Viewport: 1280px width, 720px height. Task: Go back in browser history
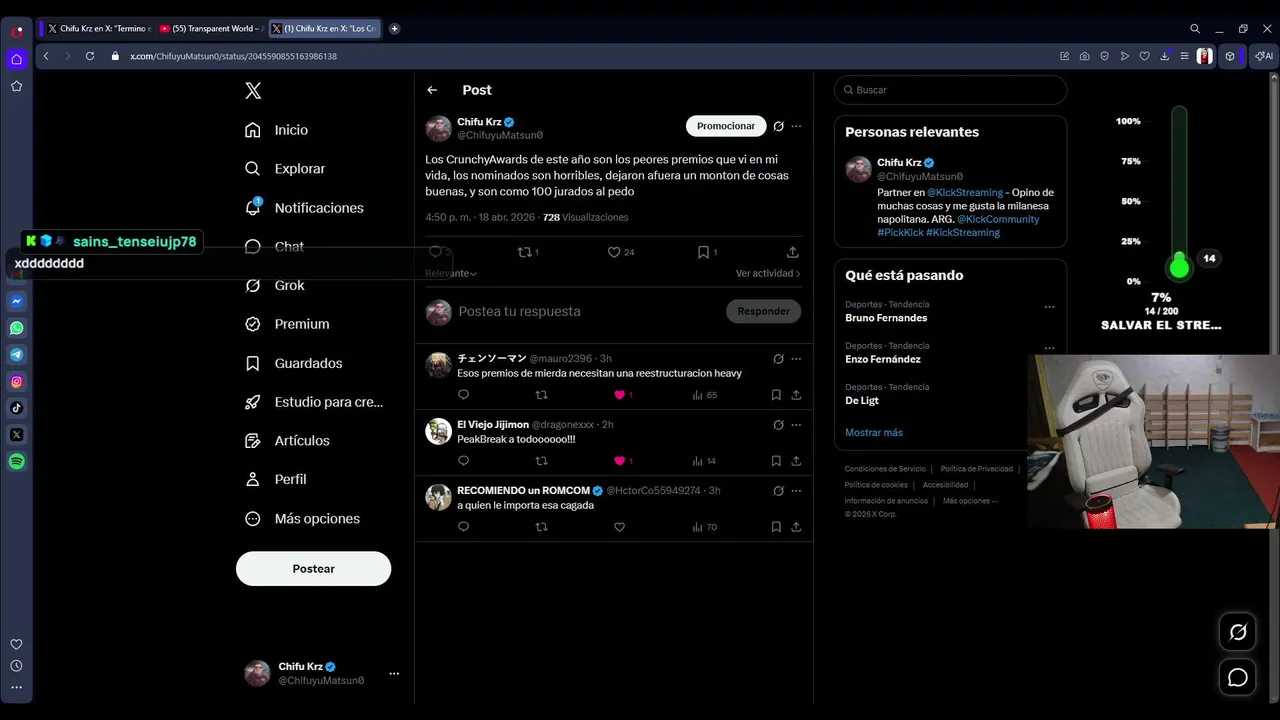point(46,56)
